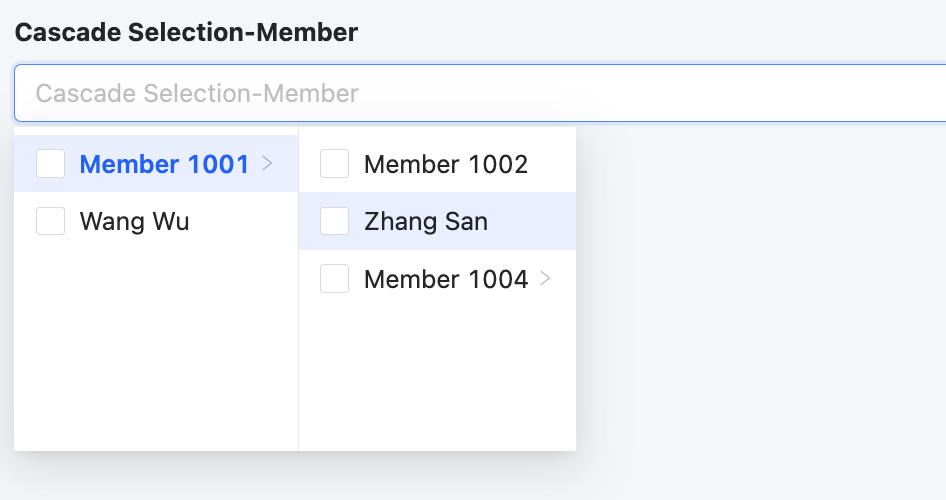946x500 pixels.
Task: Tick the Member 1001 checkbox
Action: [51, 164]
